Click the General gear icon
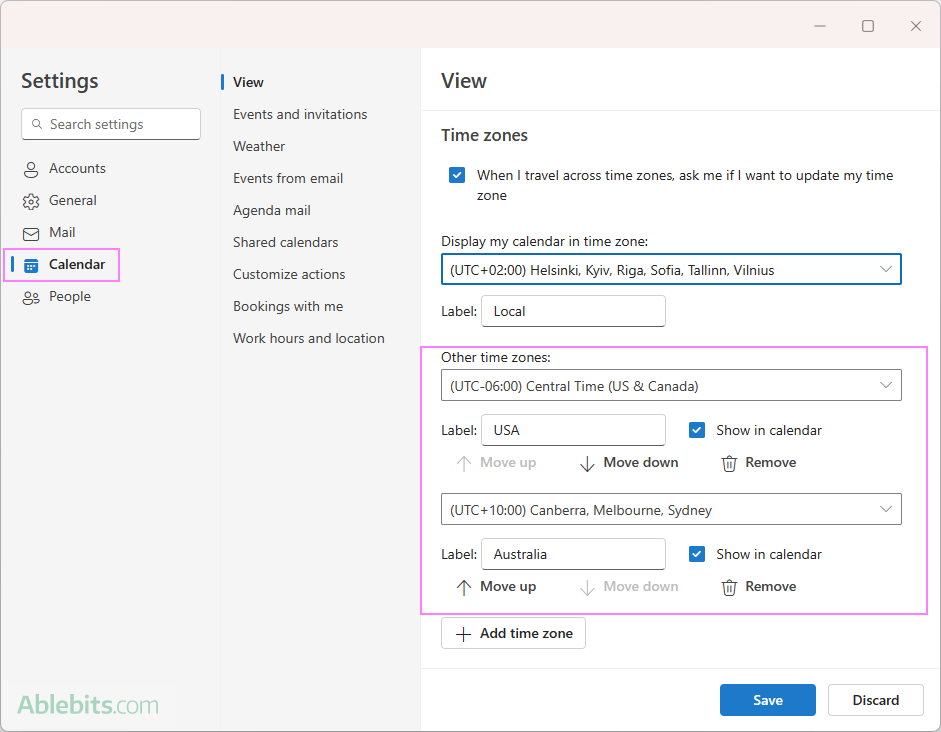This screenshot has height=732, width=941. click(31, 201)
